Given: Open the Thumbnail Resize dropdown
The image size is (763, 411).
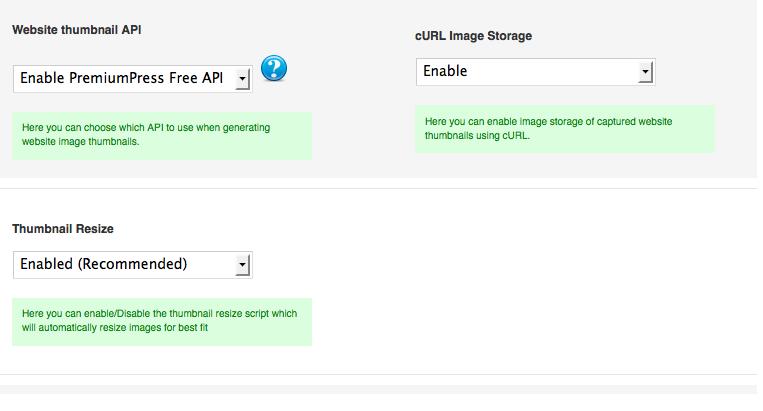Looking at the screenshot, I should [132, 265].
